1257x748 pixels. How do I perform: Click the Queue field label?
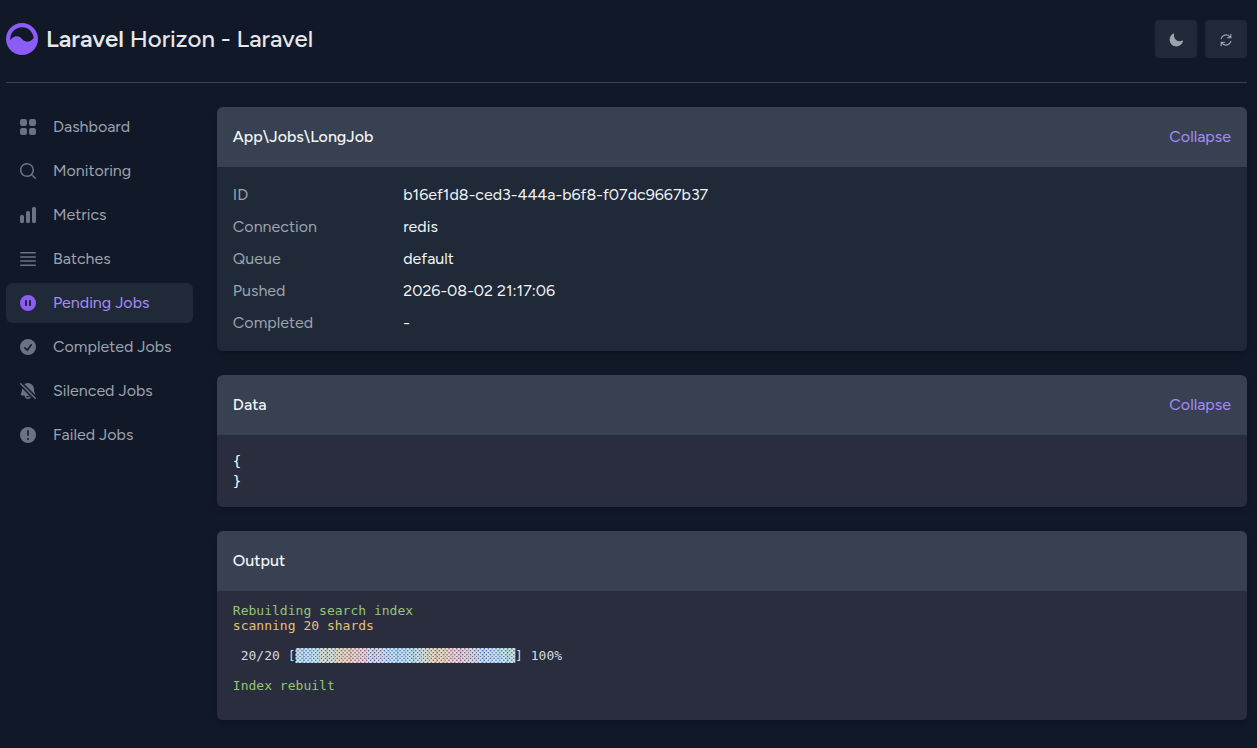tap(257, 259)
